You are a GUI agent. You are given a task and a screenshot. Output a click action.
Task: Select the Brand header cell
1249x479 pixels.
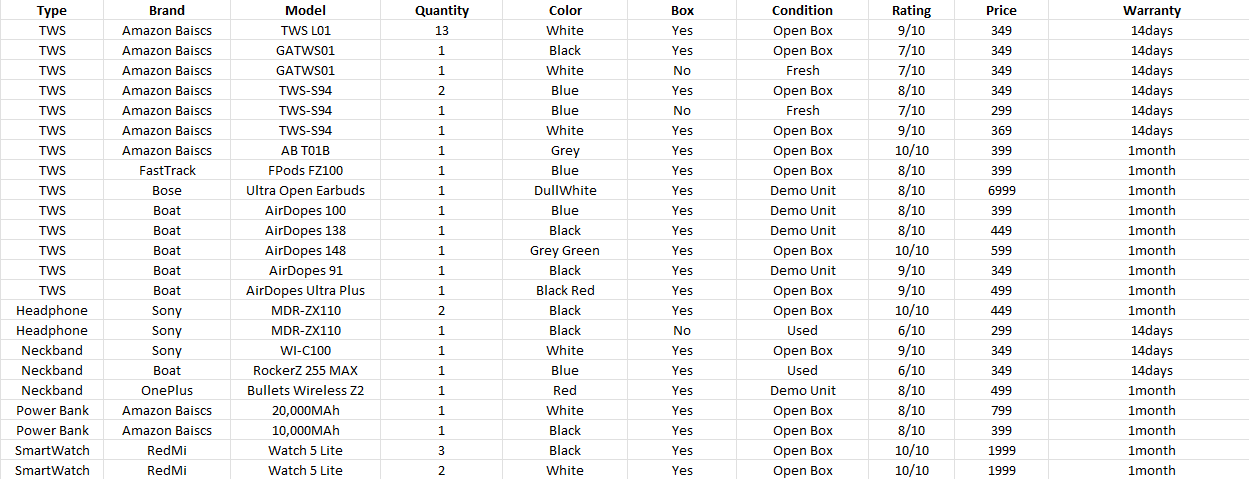(167, 11)
